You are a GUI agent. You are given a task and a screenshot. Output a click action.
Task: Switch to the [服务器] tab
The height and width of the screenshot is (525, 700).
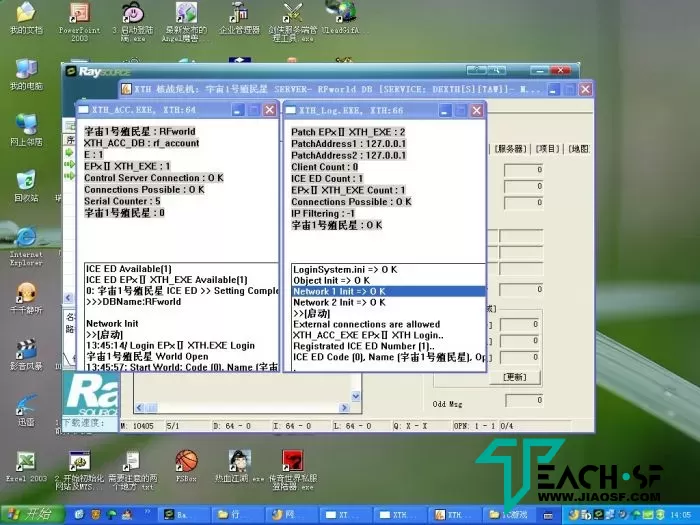click(510, 149)
